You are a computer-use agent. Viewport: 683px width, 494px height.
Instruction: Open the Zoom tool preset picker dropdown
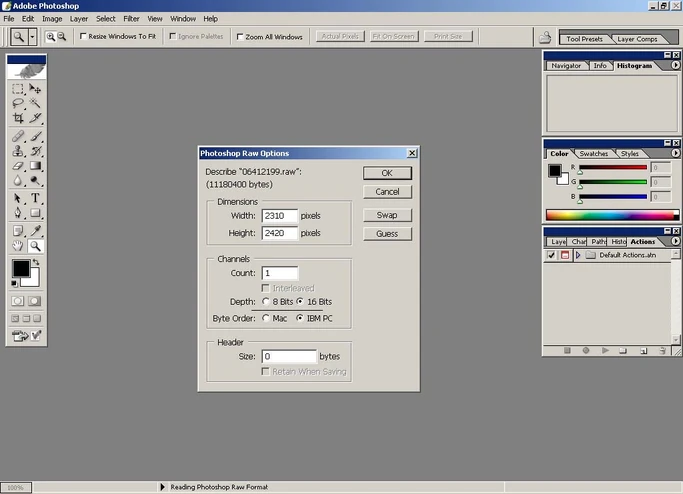32,37
